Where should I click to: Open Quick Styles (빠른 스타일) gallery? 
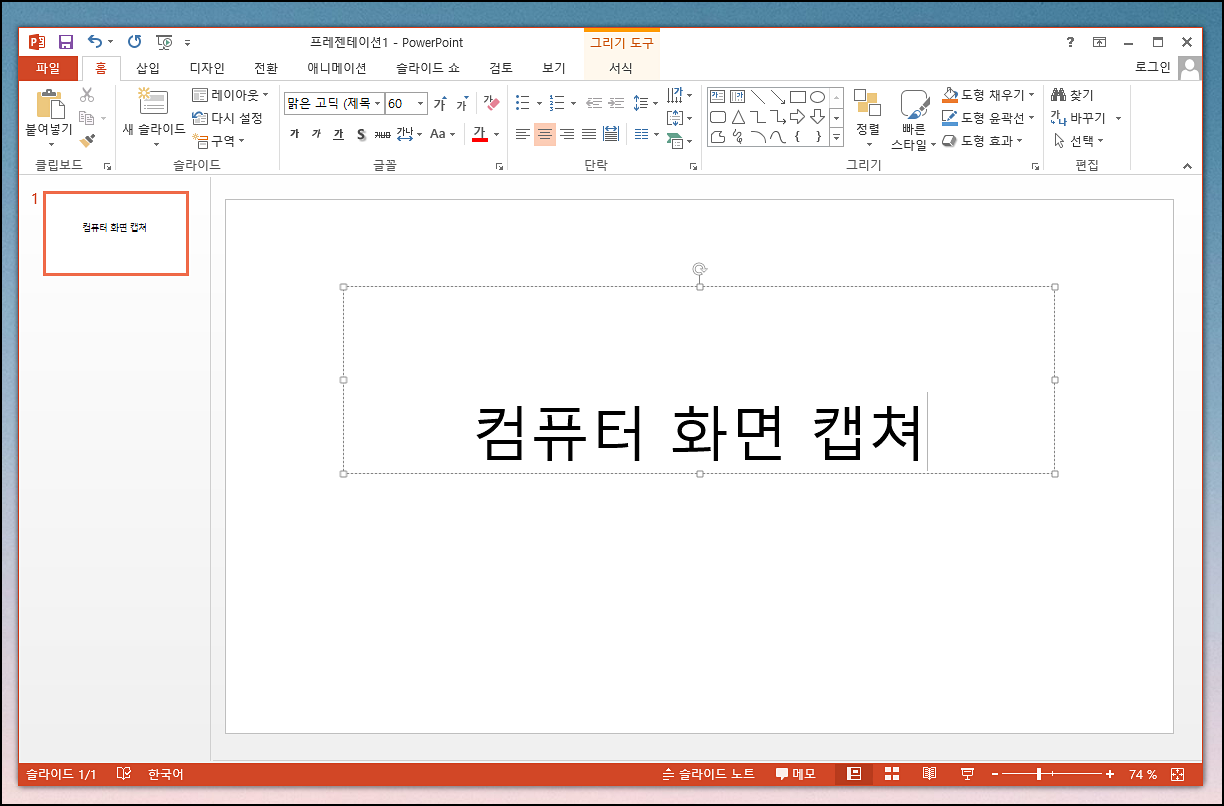[914, 120]
